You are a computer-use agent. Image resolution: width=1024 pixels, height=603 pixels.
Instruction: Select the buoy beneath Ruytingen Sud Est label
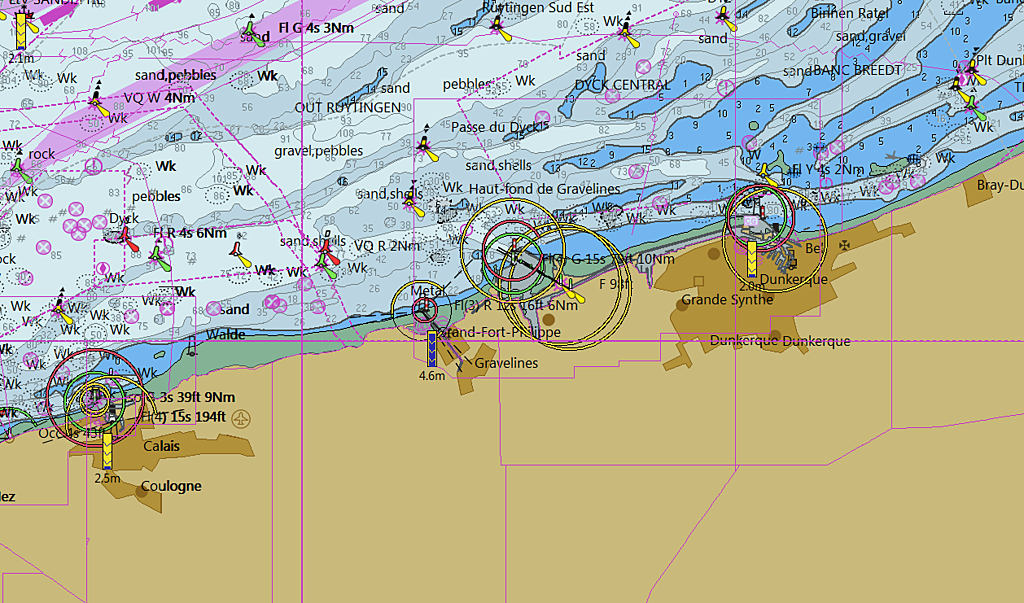[x=500, y=28]
